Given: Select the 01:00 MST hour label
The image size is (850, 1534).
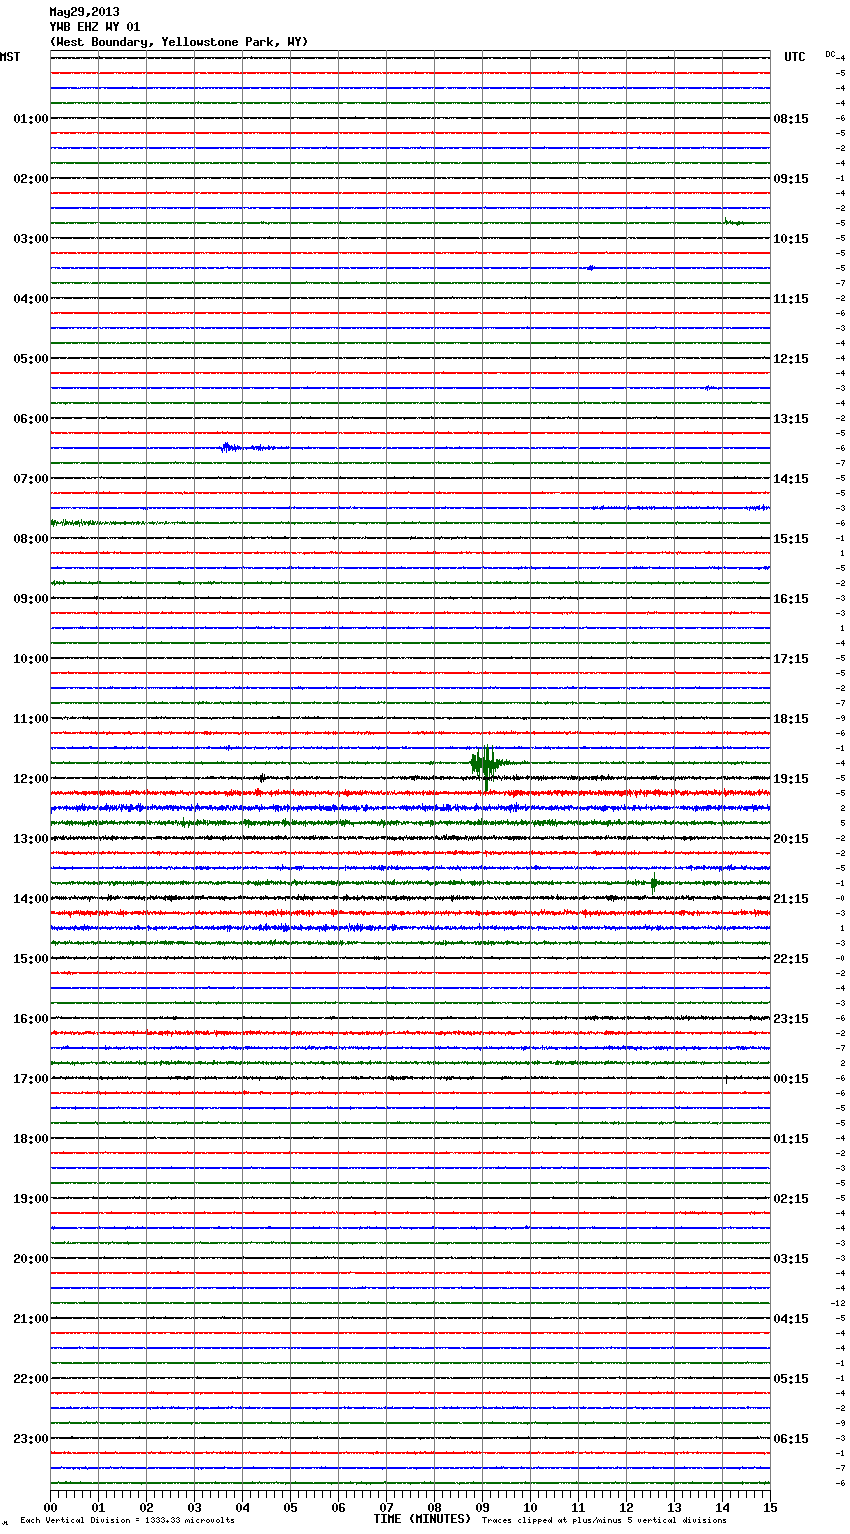Looking at the screenshot, I should [31, 119].
